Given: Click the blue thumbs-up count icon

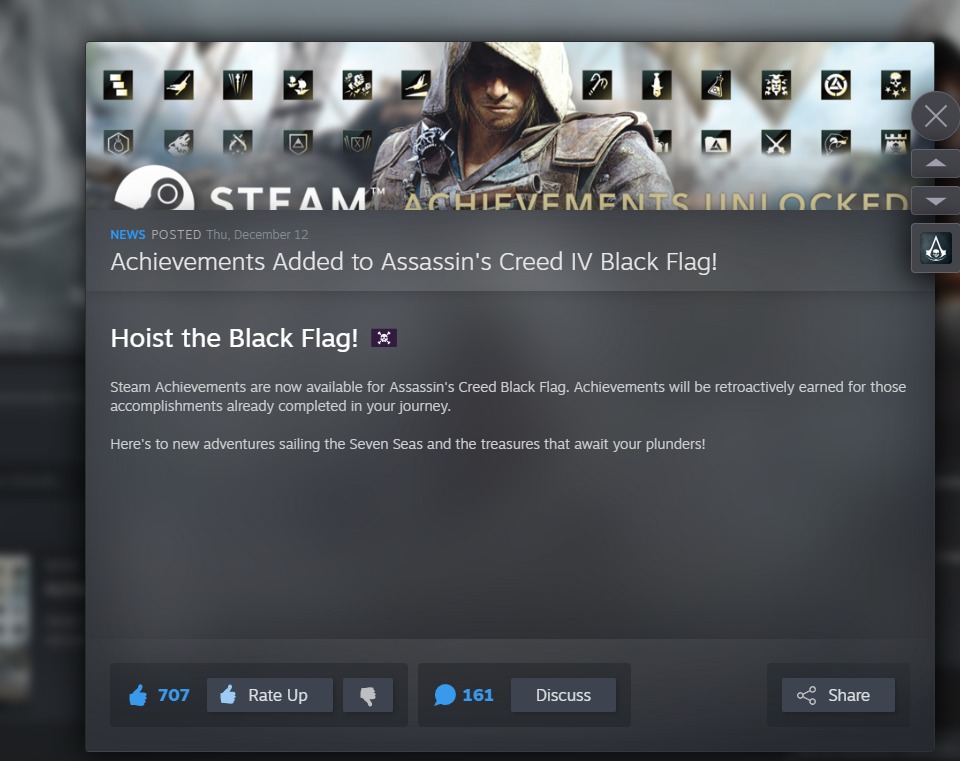Looking at the screenshot, I should pos(138,695).
